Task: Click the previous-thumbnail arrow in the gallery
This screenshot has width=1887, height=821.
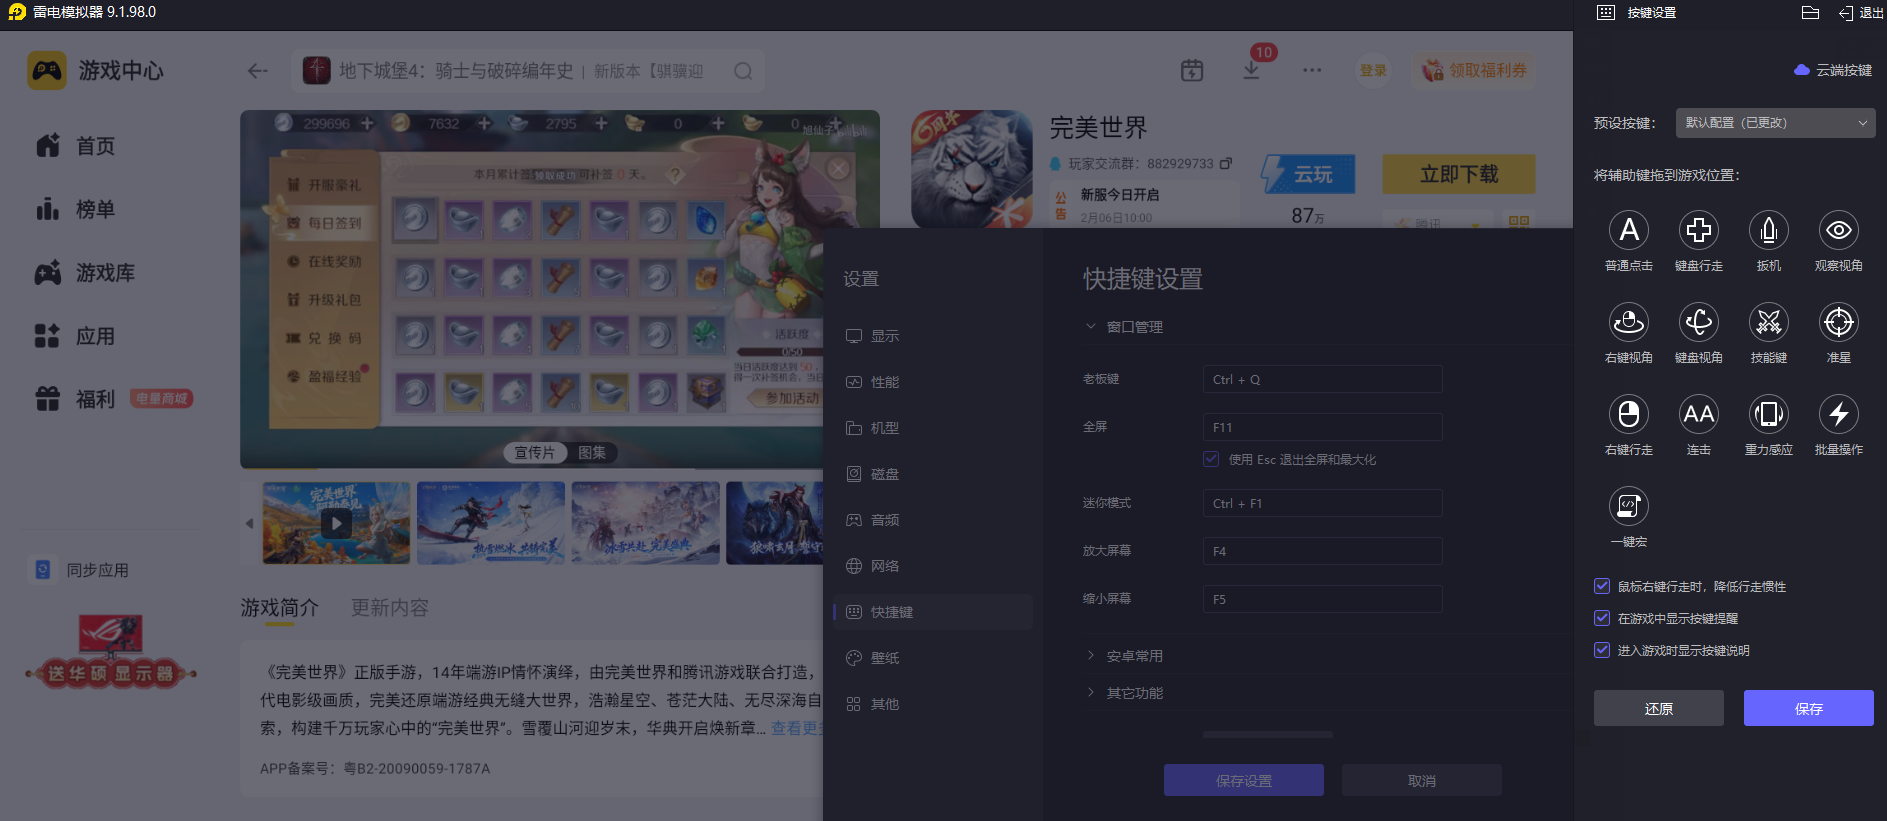Action: [249, 523]
